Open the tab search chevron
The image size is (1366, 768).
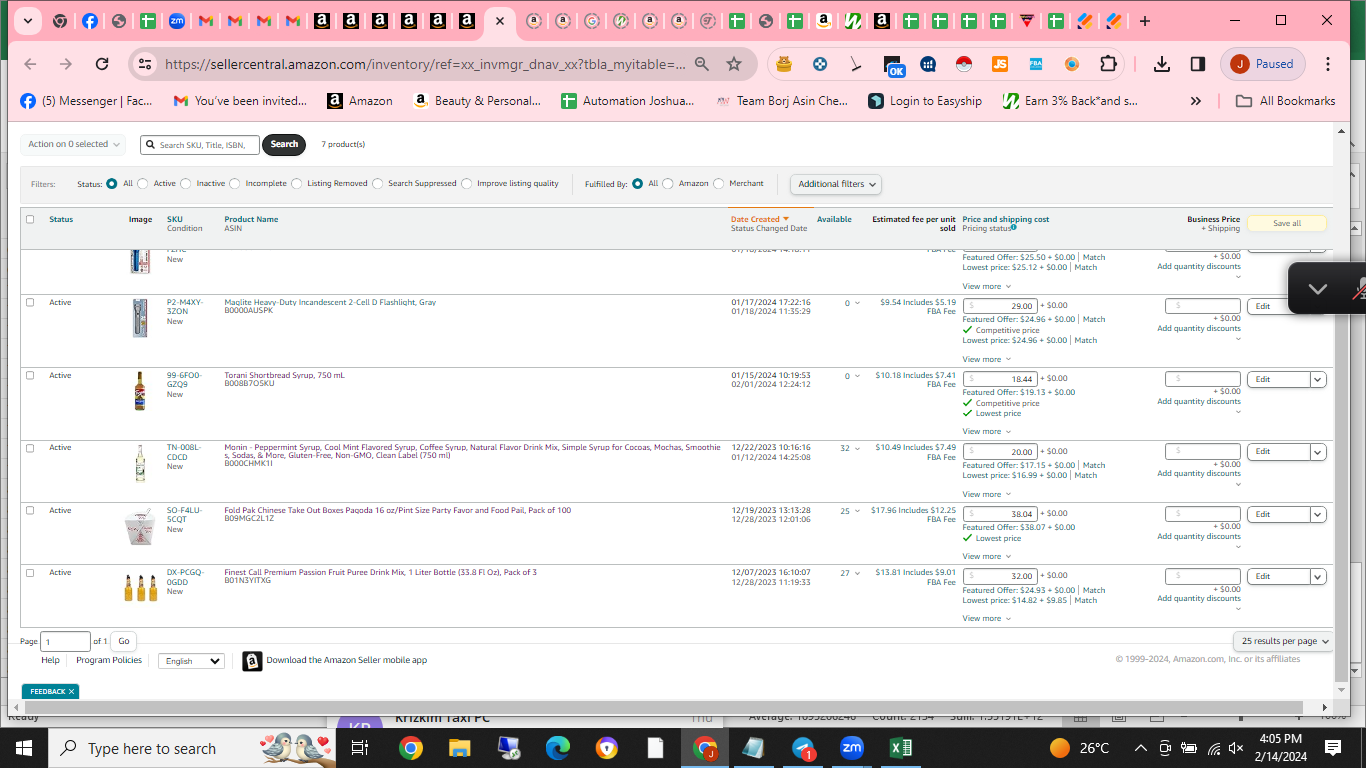(x=27, y=21)
